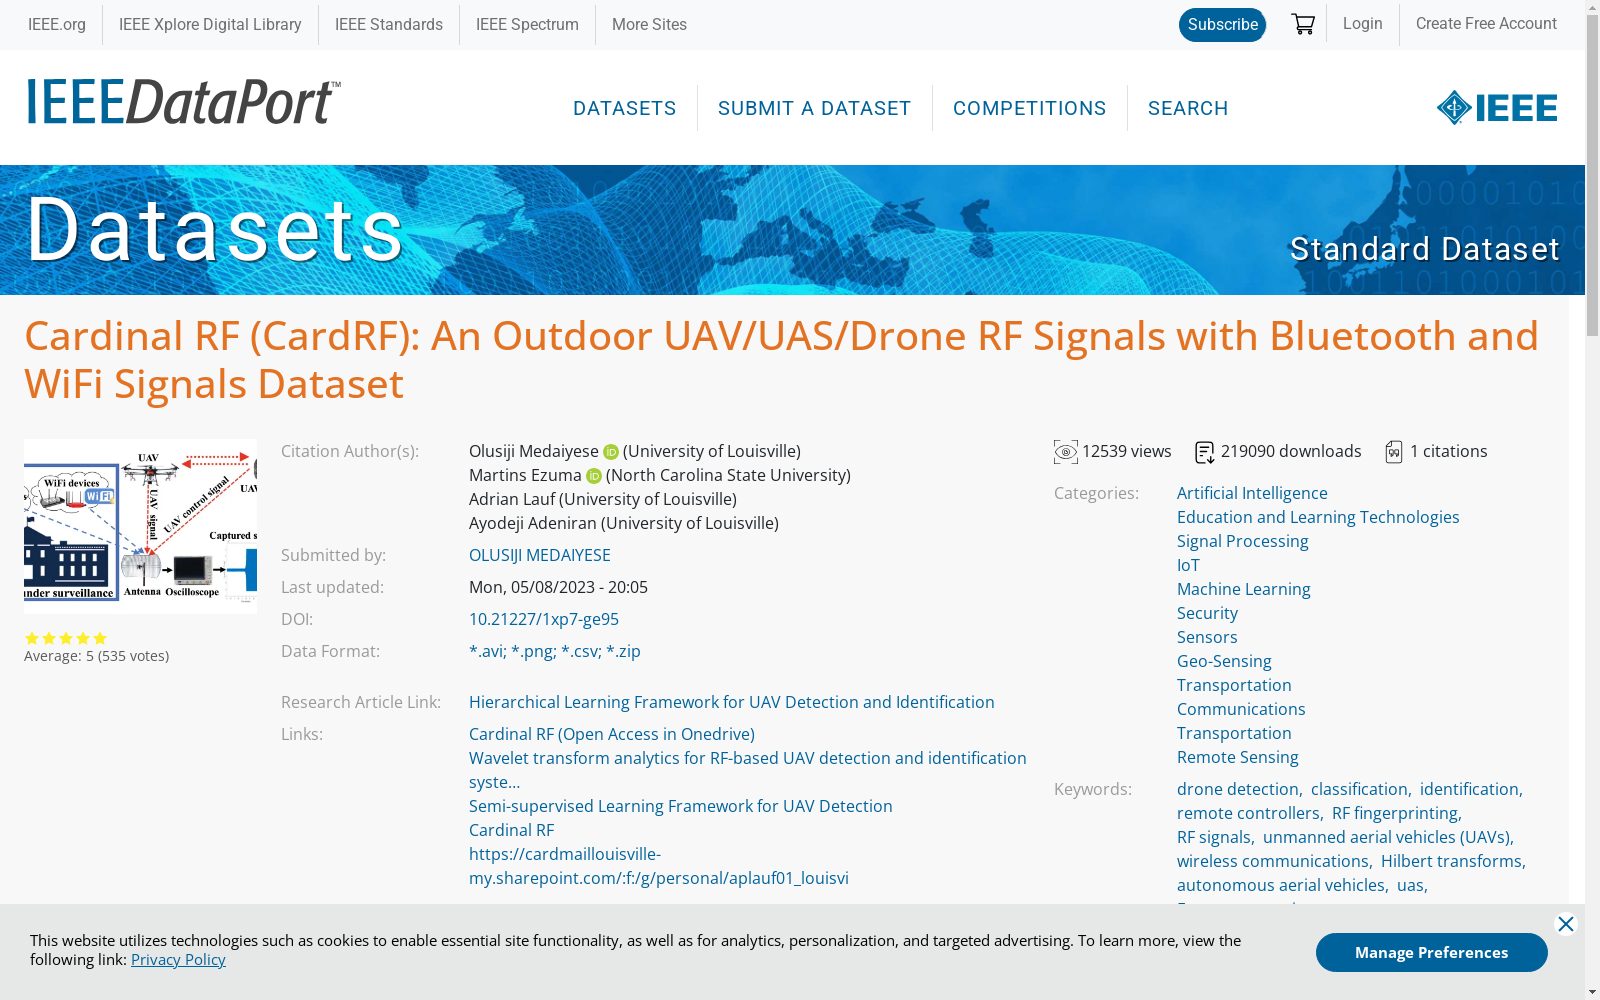Select Remote Sensing category
The height and width of the screenshot is (1000, 1600).
(x=1238, y=757)
